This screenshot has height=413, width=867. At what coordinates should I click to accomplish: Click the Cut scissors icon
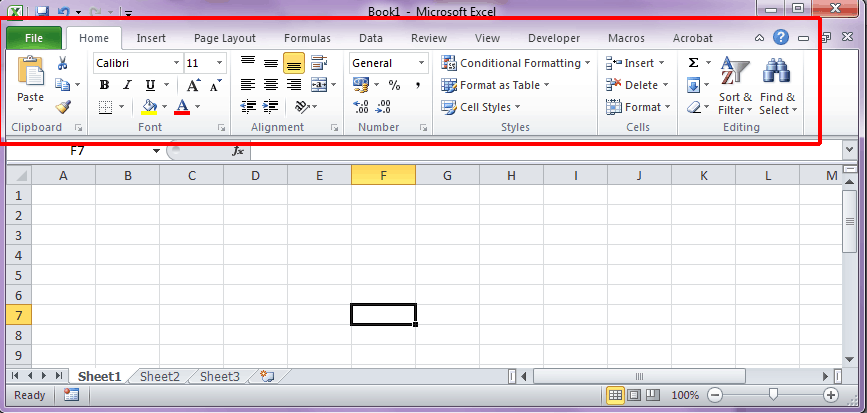click(62, 63)
